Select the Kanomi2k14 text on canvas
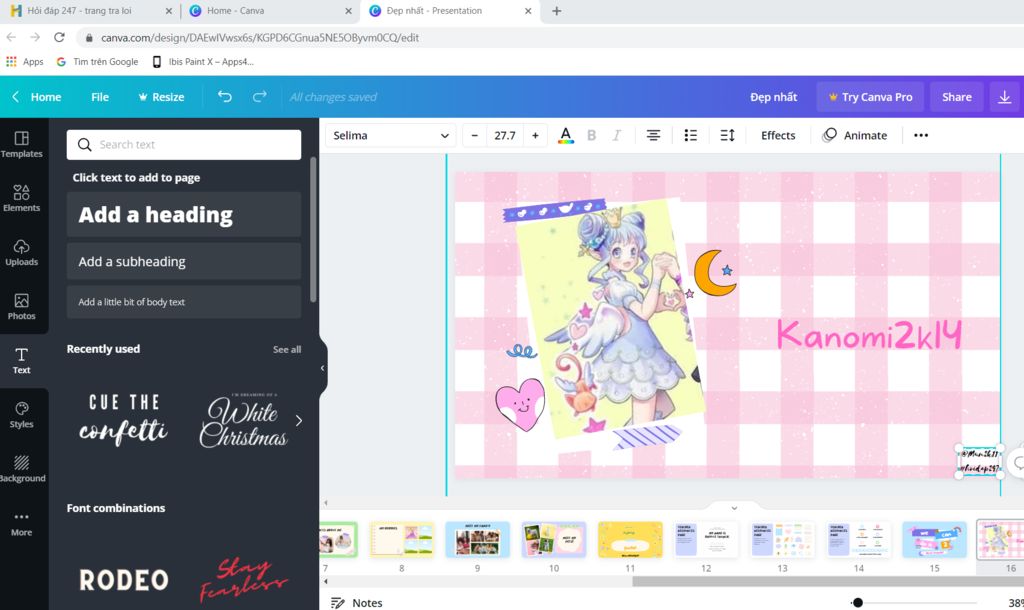Viewport: 1024px width, 610px height. click(869, 336)
